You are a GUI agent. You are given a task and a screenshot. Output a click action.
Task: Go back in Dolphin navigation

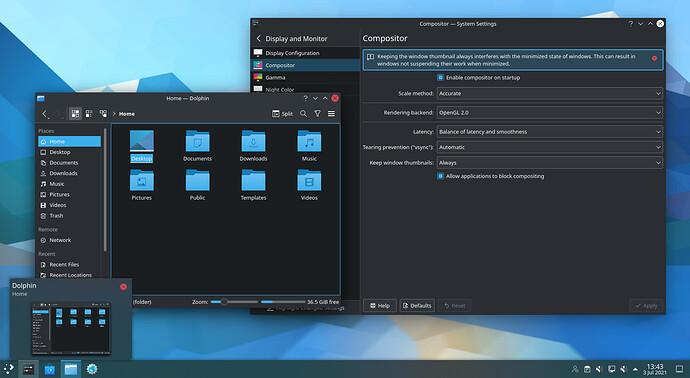pos(45,114)
